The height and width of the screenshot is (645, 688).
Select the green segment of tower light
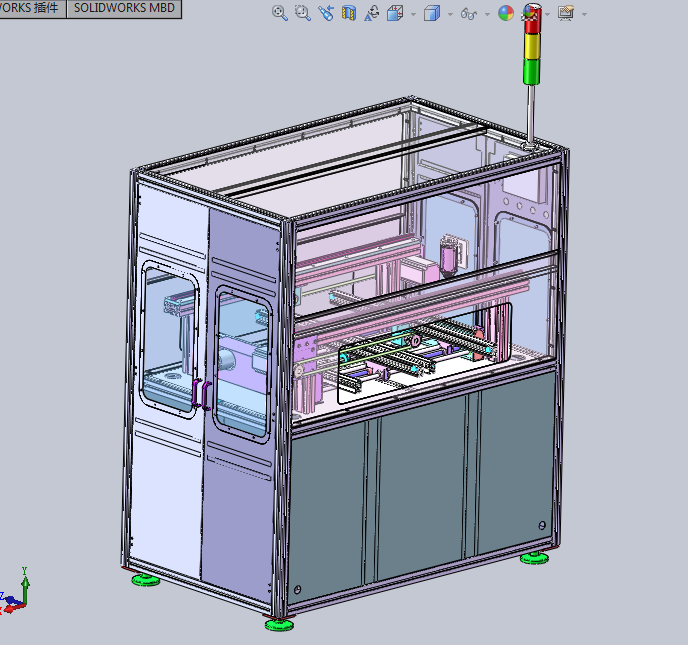click(x=532, y=71)
